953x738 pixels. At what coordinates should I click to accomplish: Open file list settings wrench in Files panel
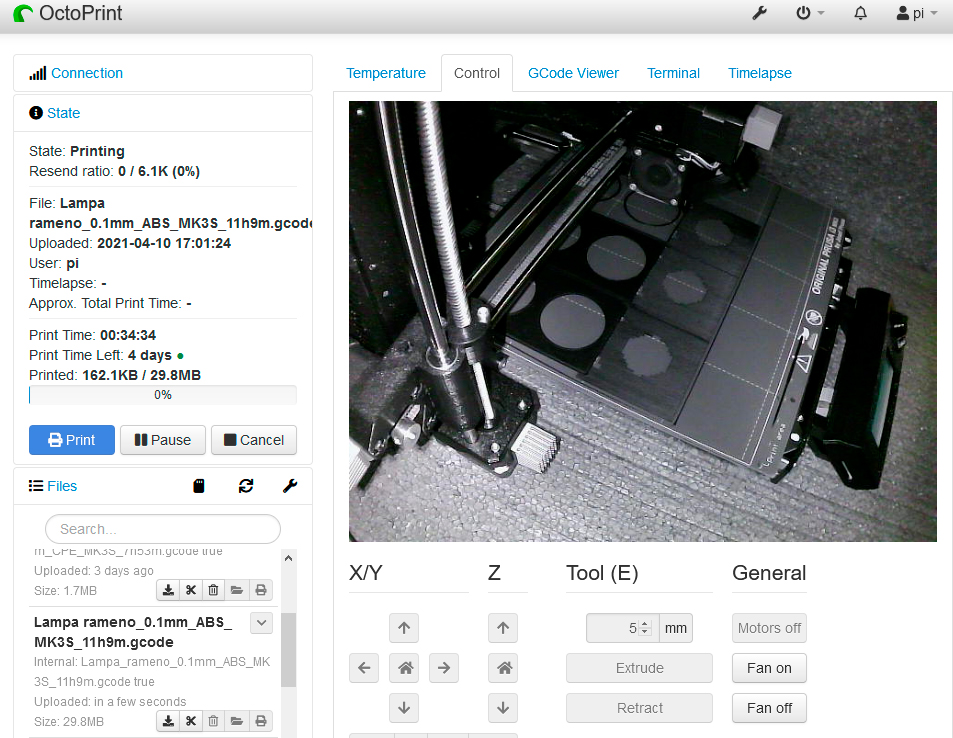[290, 486]
